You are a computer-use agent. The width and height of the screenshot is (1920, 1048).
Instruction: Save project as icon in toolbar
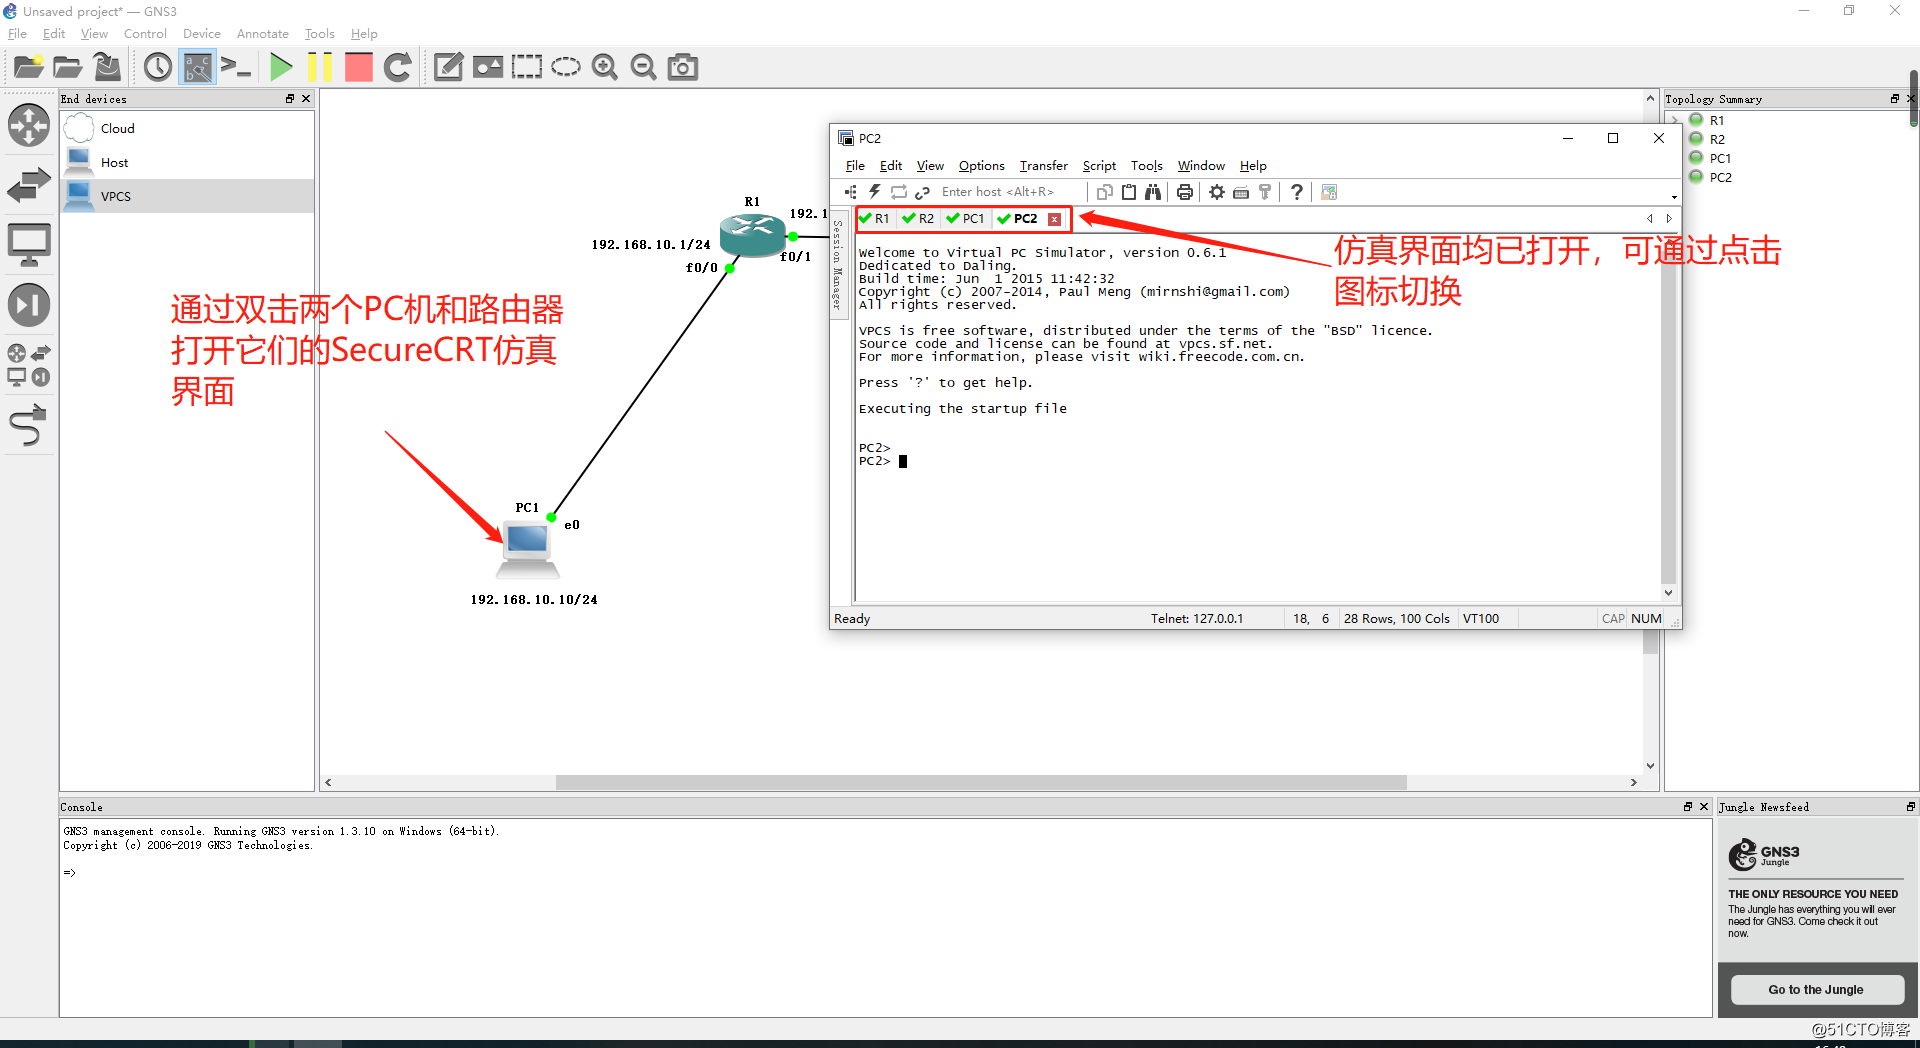(x=107, y=67)
